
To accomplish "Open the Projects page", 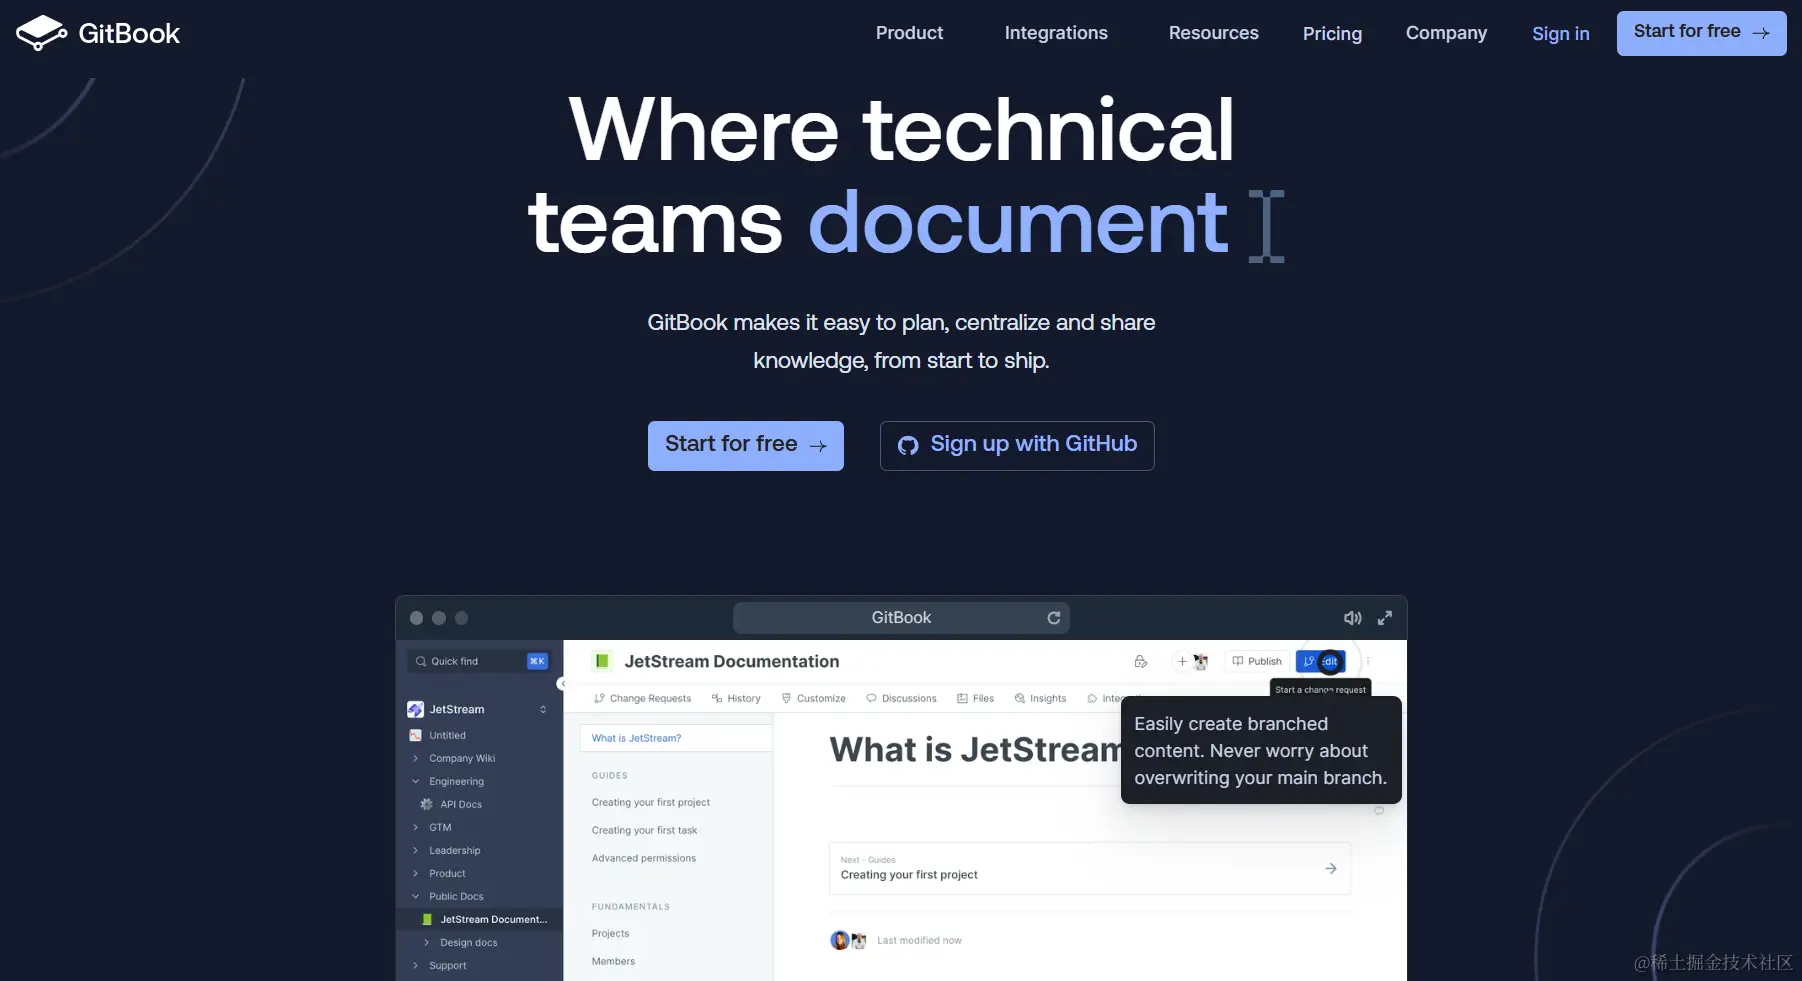I will coord(610,933).
